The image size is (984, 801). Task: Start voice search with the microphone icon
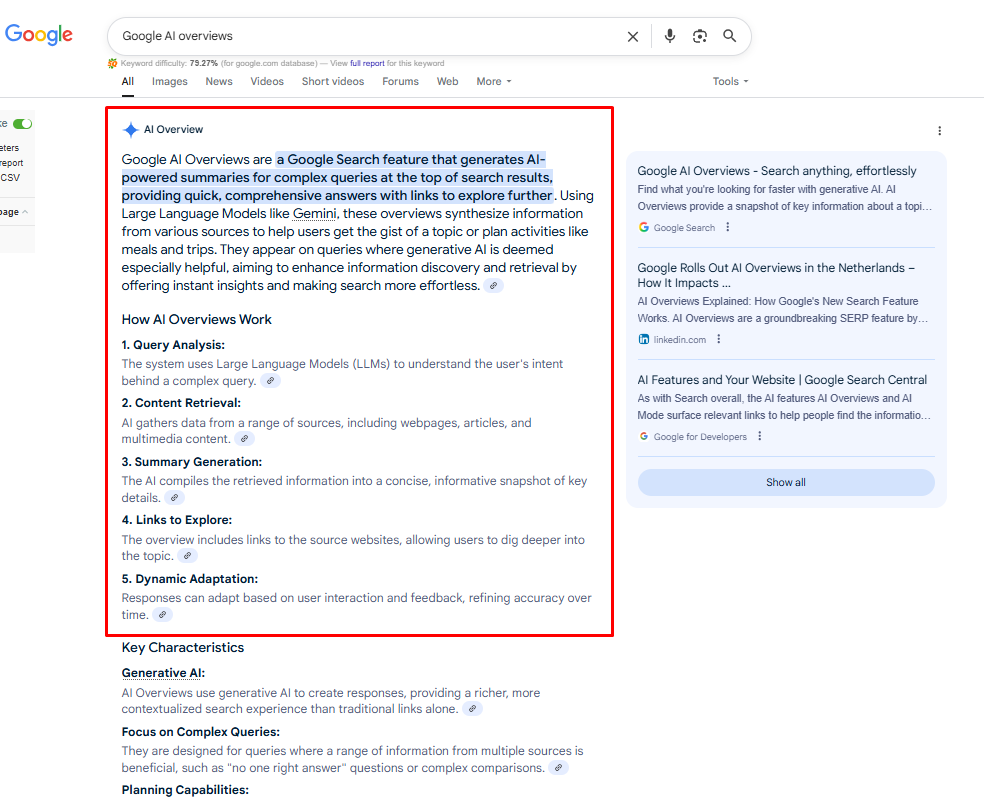click(670, 37)
